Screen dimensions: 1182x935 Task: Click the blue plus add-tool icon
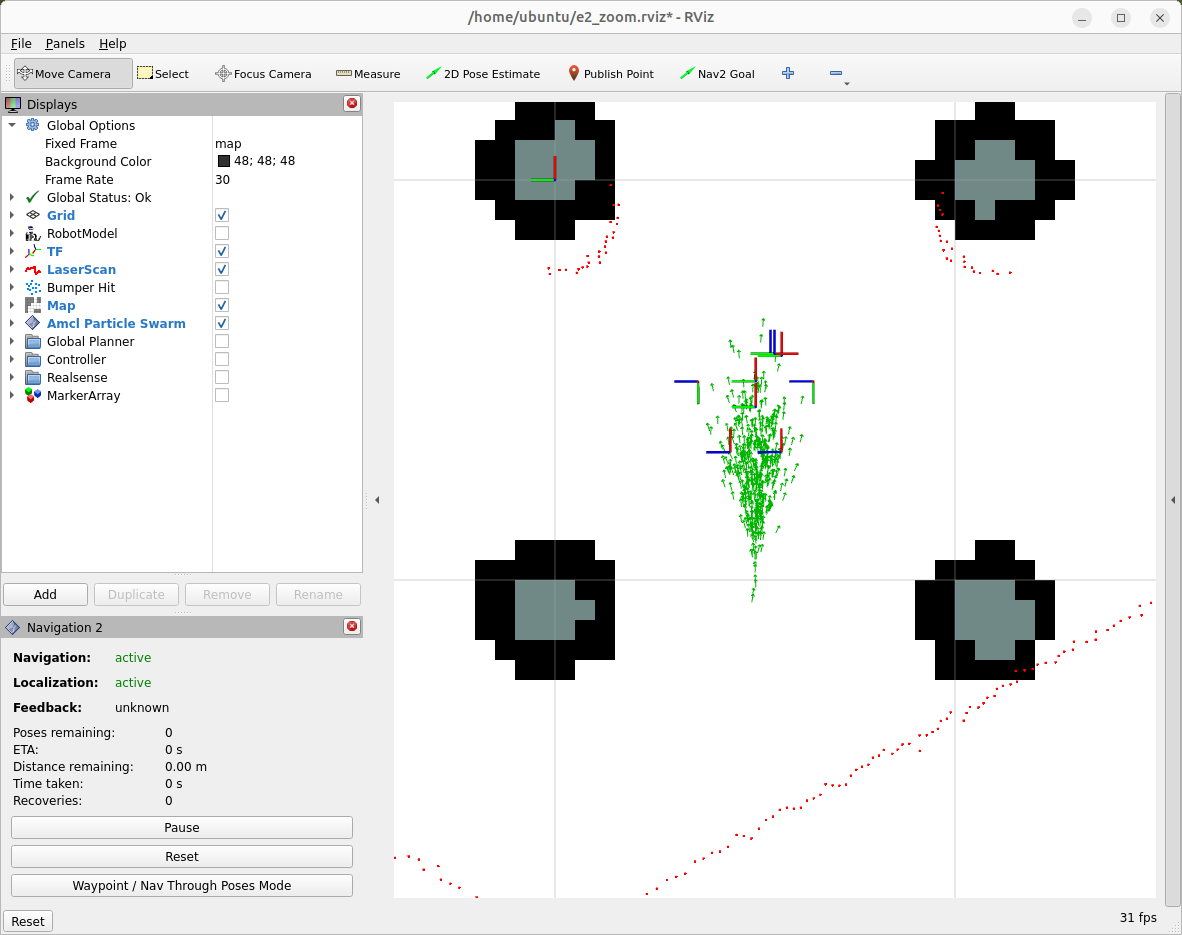pyautogui.click(x=788, y=73)
